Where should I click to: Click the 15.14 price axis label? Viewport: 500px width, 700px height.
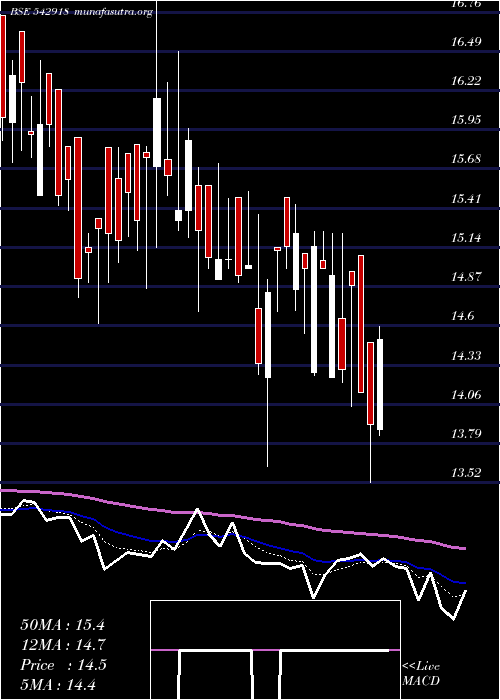(466, 238)
